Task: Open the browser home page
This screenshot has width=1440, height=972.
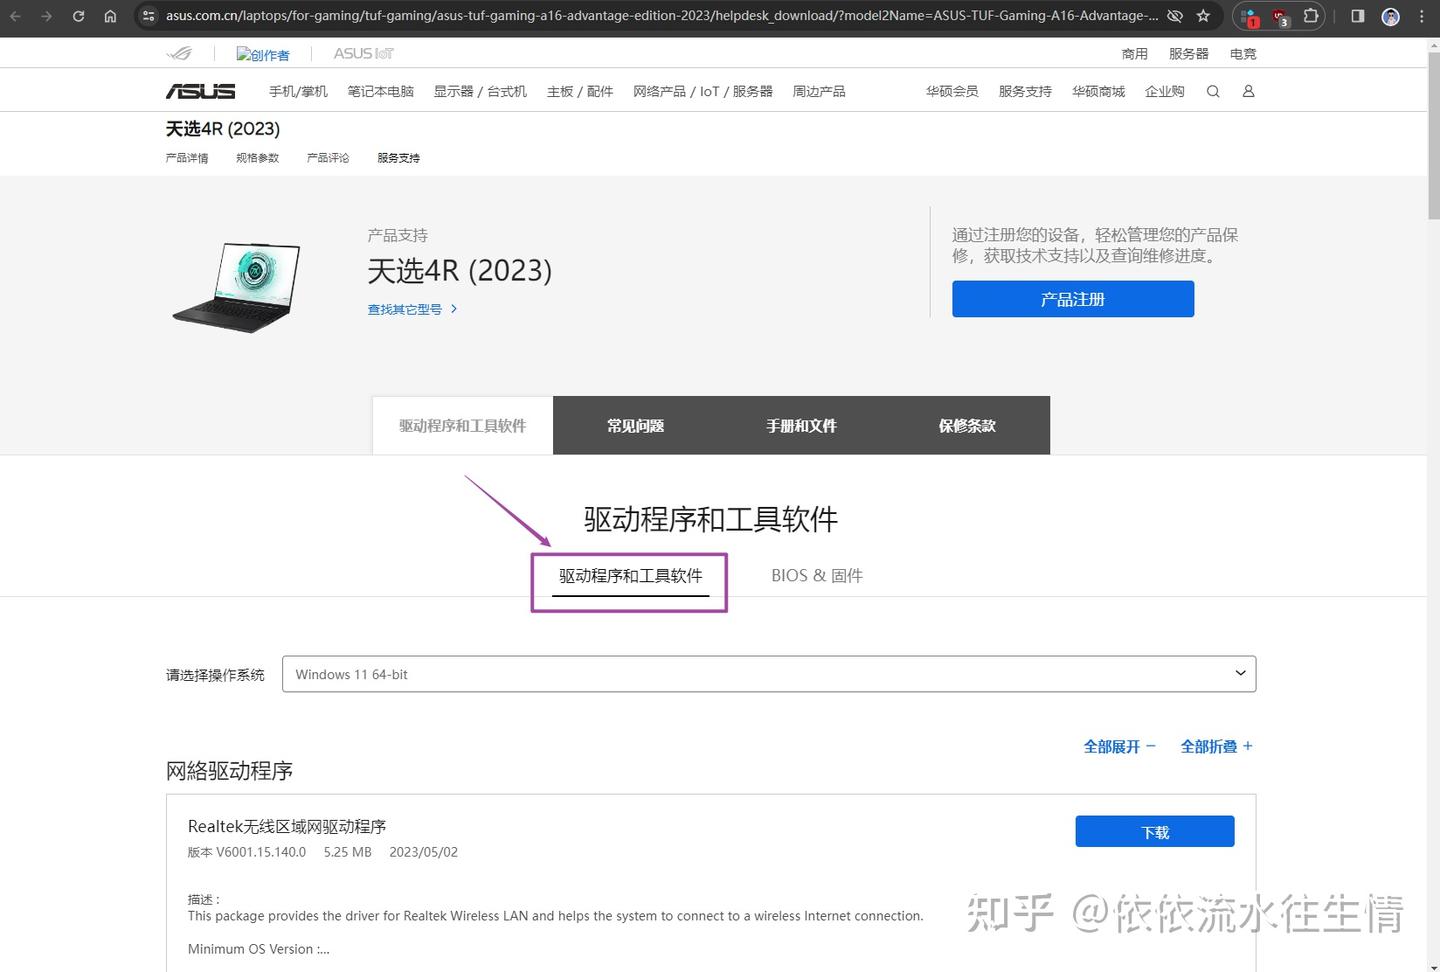Action: click(110, 16)
